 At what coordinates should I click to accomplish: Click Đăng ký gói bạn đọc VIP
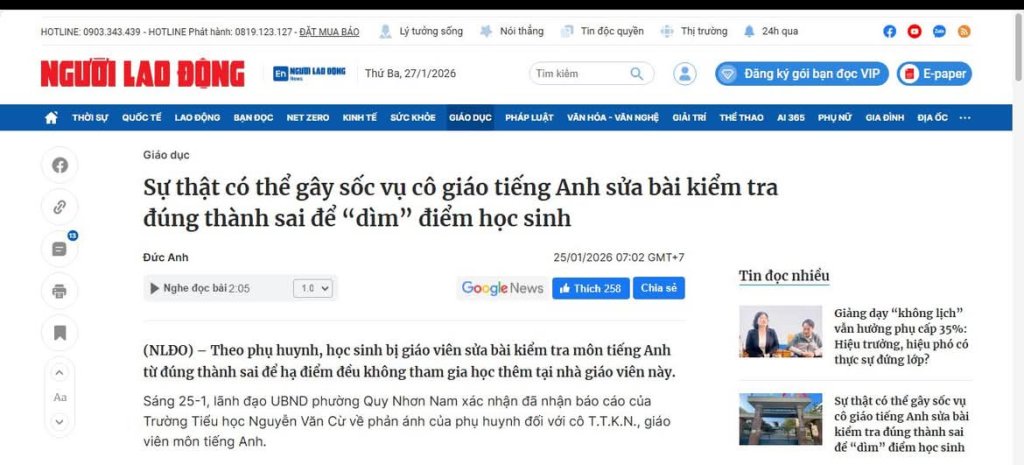pos(801,73)
